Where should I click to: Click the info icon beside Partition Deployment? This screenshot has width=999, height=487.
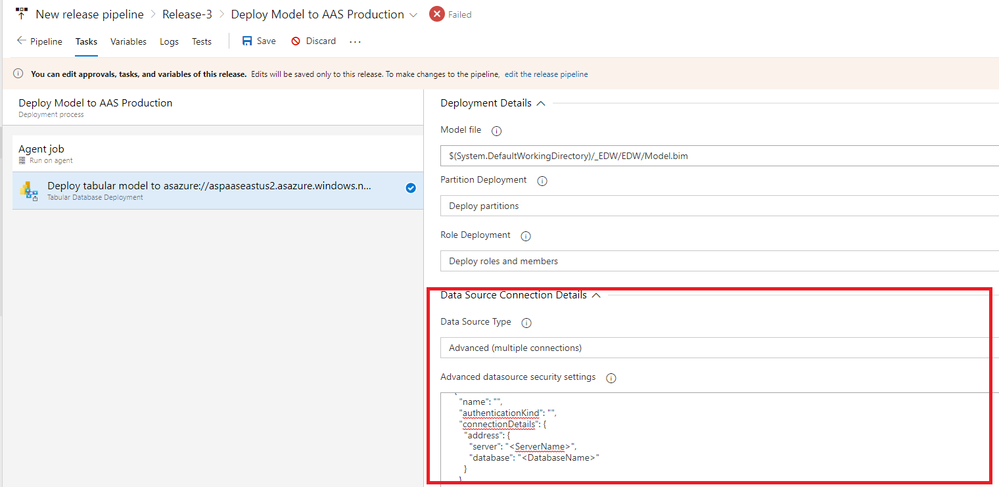click(542, 182)
